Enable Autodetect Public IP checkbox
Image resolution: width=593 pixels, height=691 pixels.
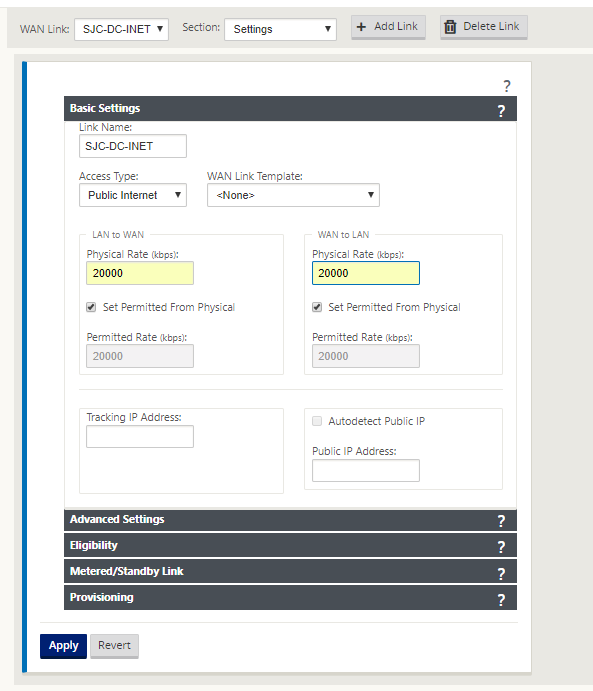(317, 421)
